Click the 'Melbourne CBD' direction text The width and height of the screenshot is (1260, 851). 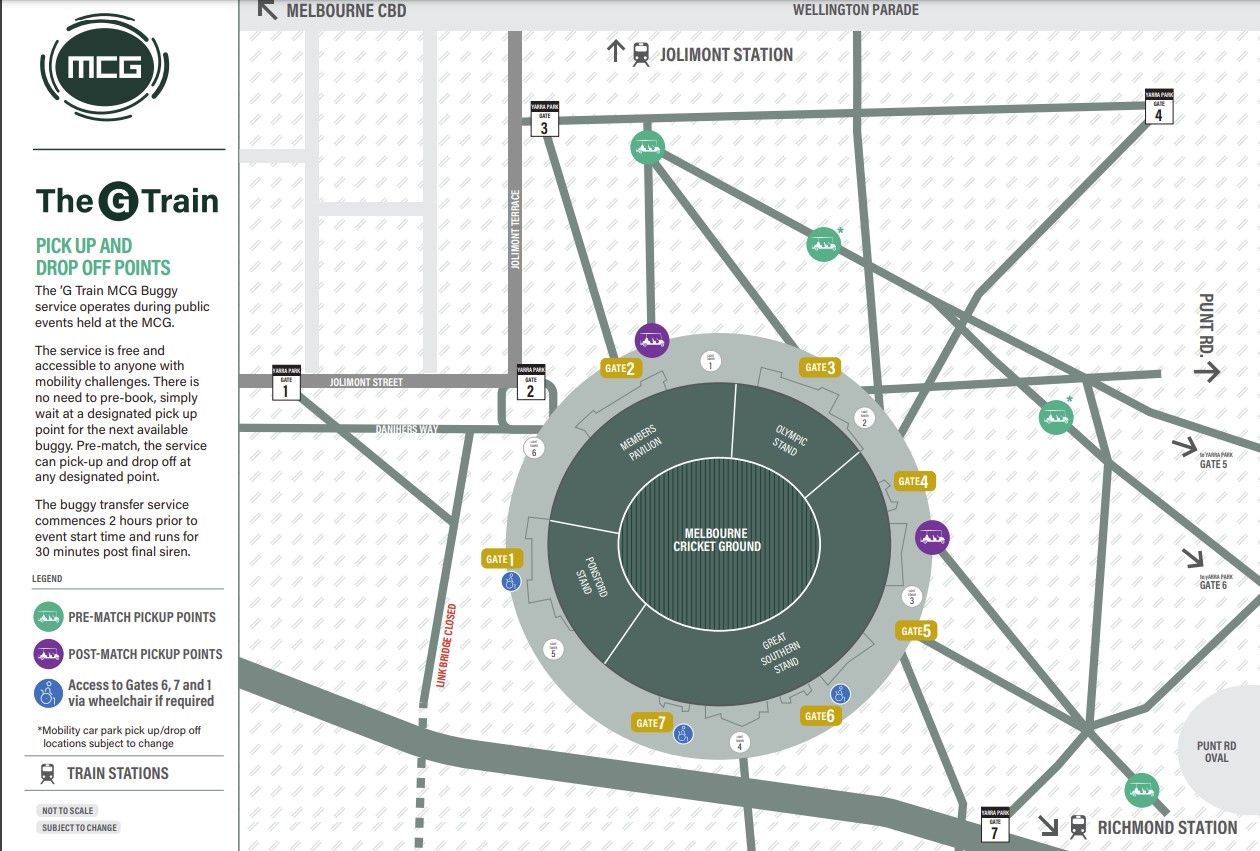(x=347, y=10)
